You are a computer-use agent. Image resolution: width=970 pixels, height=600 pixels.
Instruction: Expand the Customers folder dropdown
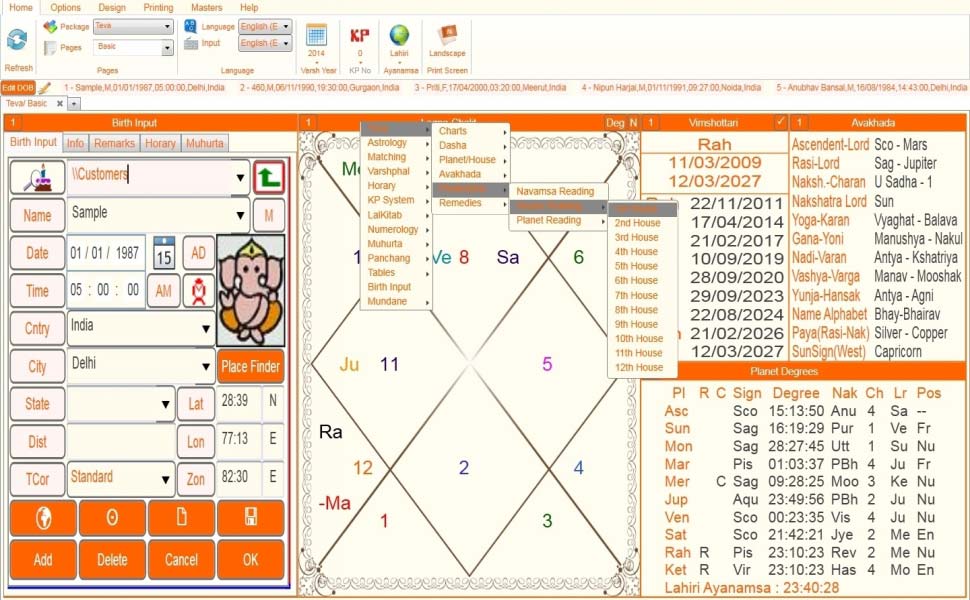click(x=240, y=178)
